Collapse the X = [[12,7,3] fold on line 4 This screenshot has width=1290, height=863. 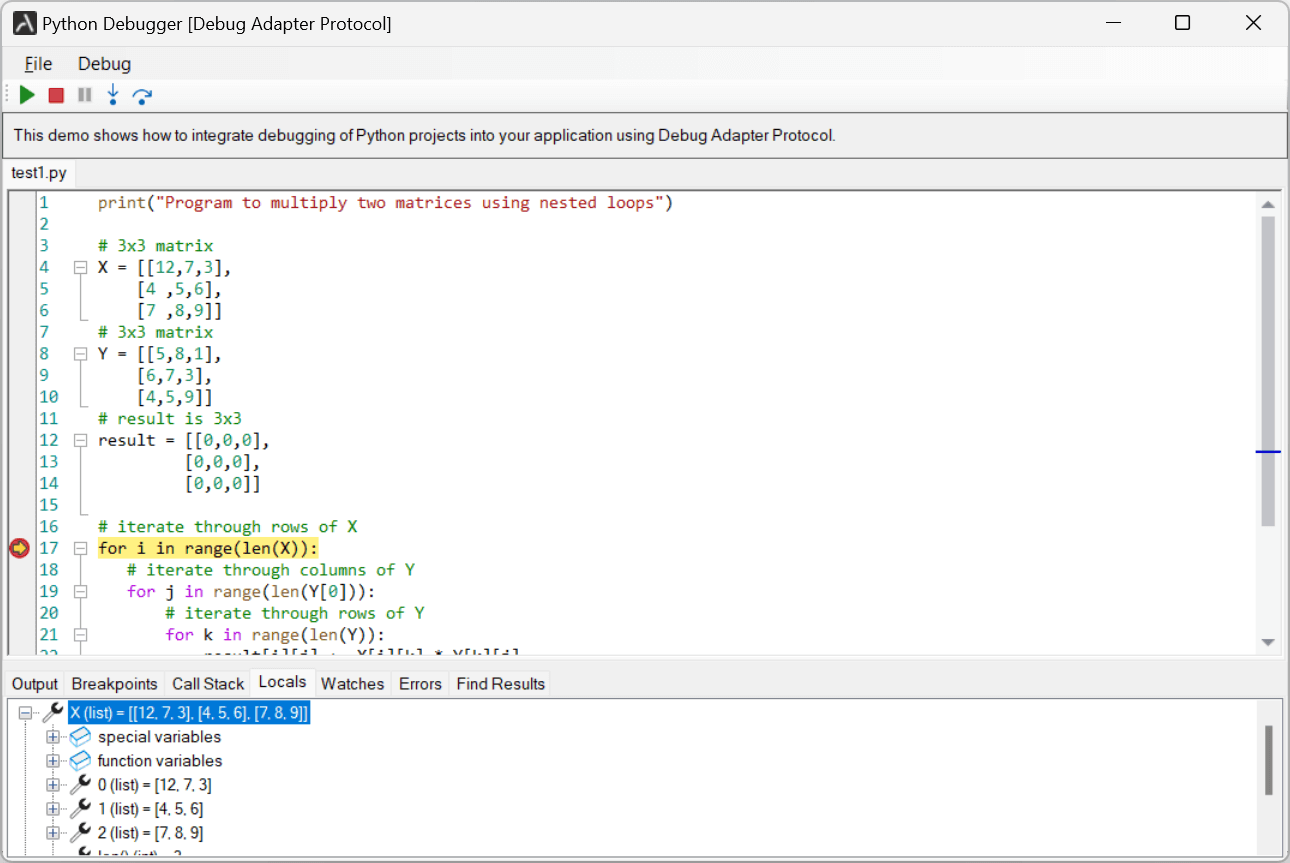point(80,268)
